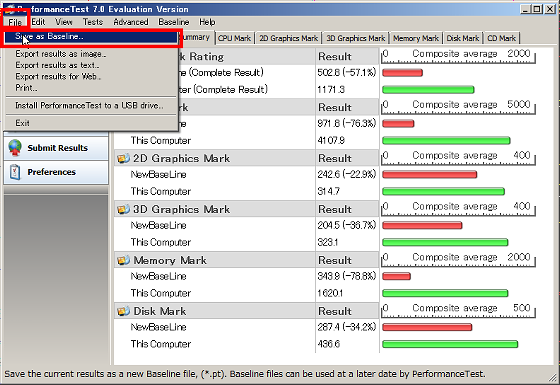Switch to the 3D Graphics Mark tab
The image size is (560, 385).
(x=356, y=38)
